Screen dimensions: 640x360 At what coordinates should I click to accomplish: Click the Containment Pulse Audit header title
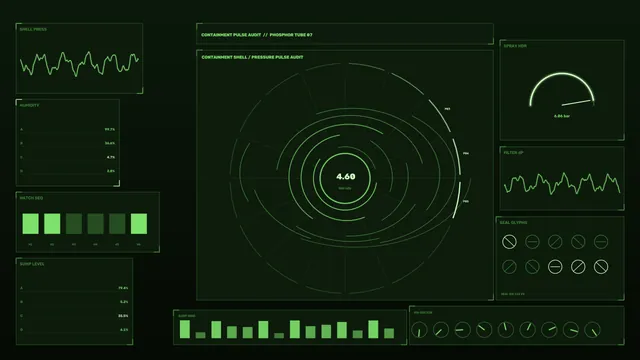pyautogui.click(x=257, y=35)
